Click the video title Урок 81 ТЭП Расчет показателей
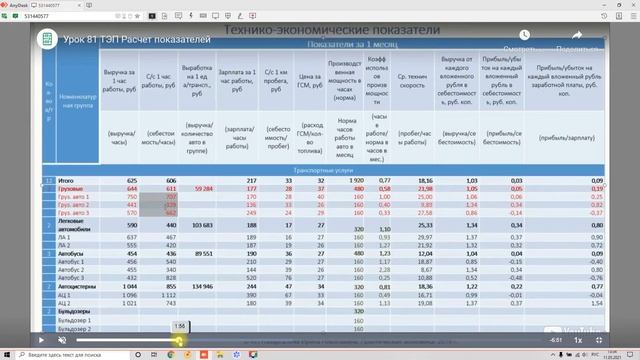640x360 pixels. click(x=137, y=40)
